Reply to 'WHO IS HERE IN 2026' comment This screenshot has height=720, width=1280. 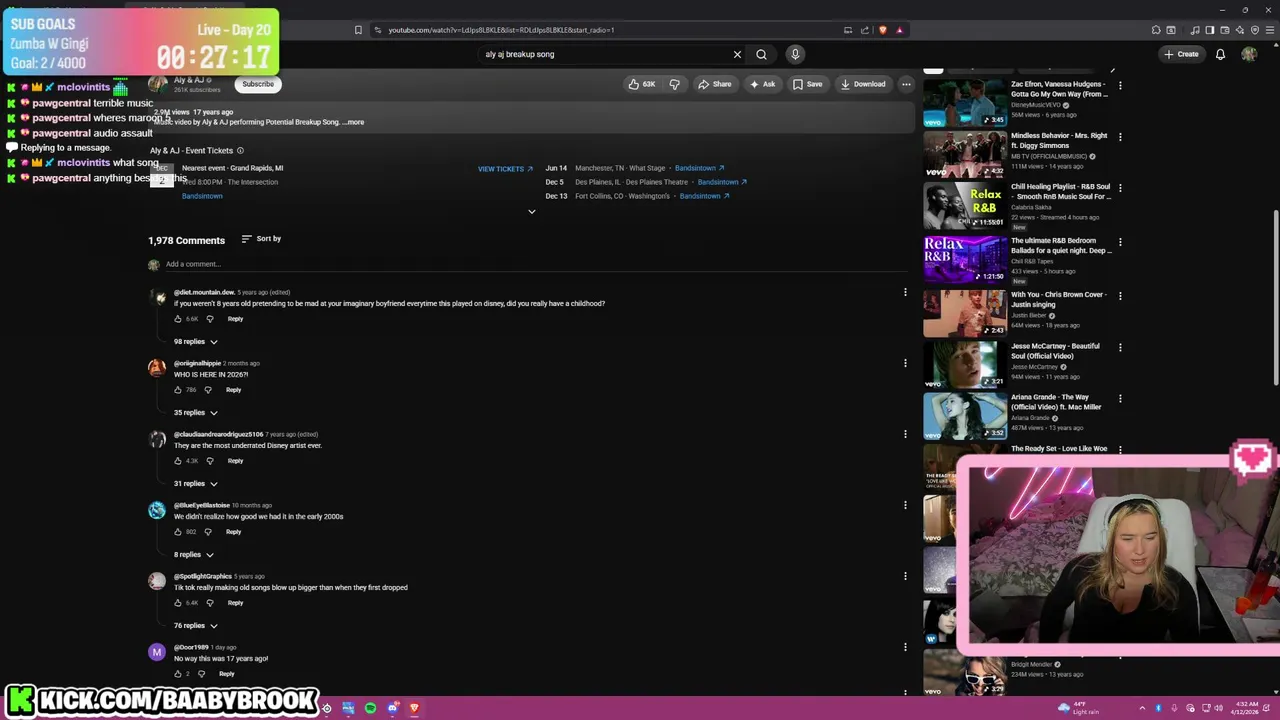click(x=233, y=390)
